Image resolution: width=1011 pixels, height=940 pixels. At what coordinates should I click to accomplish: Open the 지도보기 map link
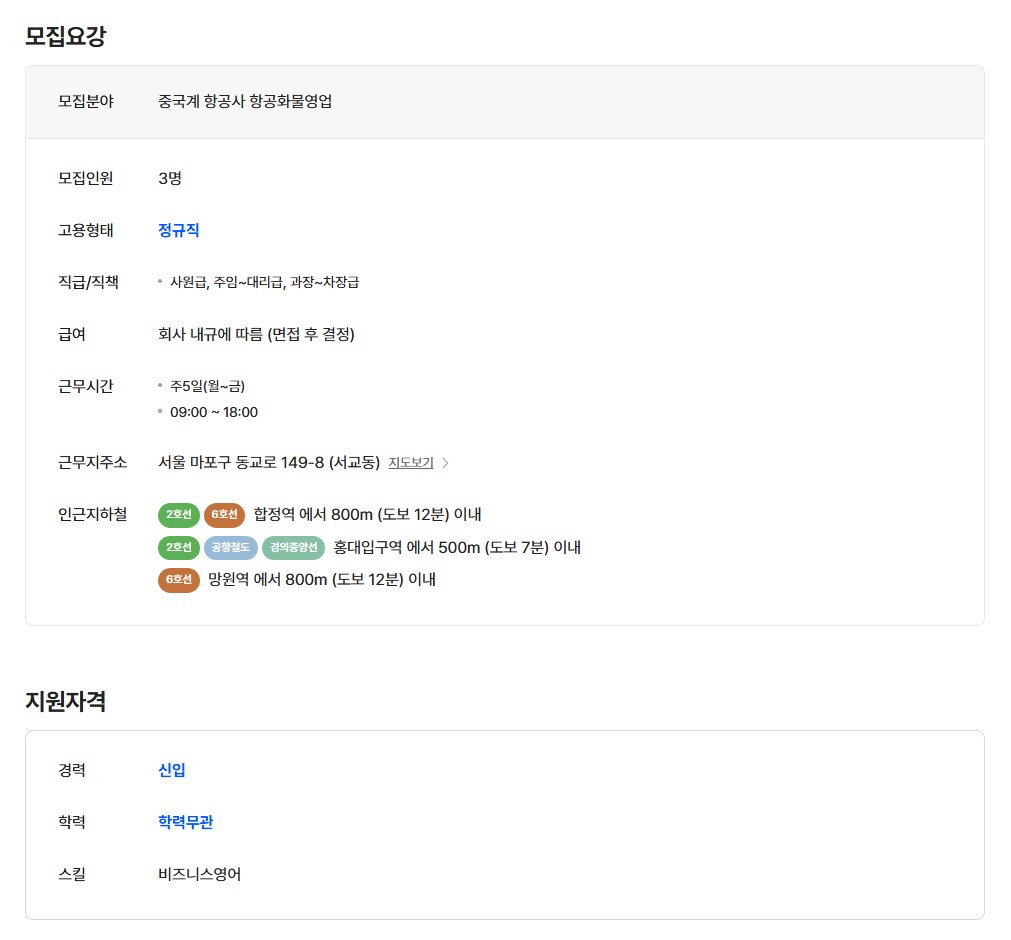pyautogui.click(x=410, y=463)
